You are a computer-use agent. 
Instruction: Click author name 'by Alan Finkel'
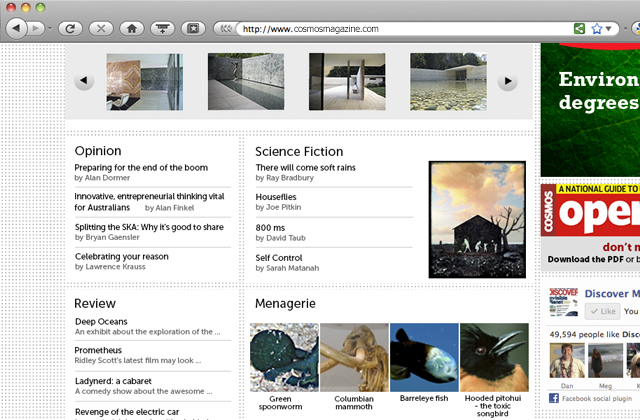click(x=169, y=208)
